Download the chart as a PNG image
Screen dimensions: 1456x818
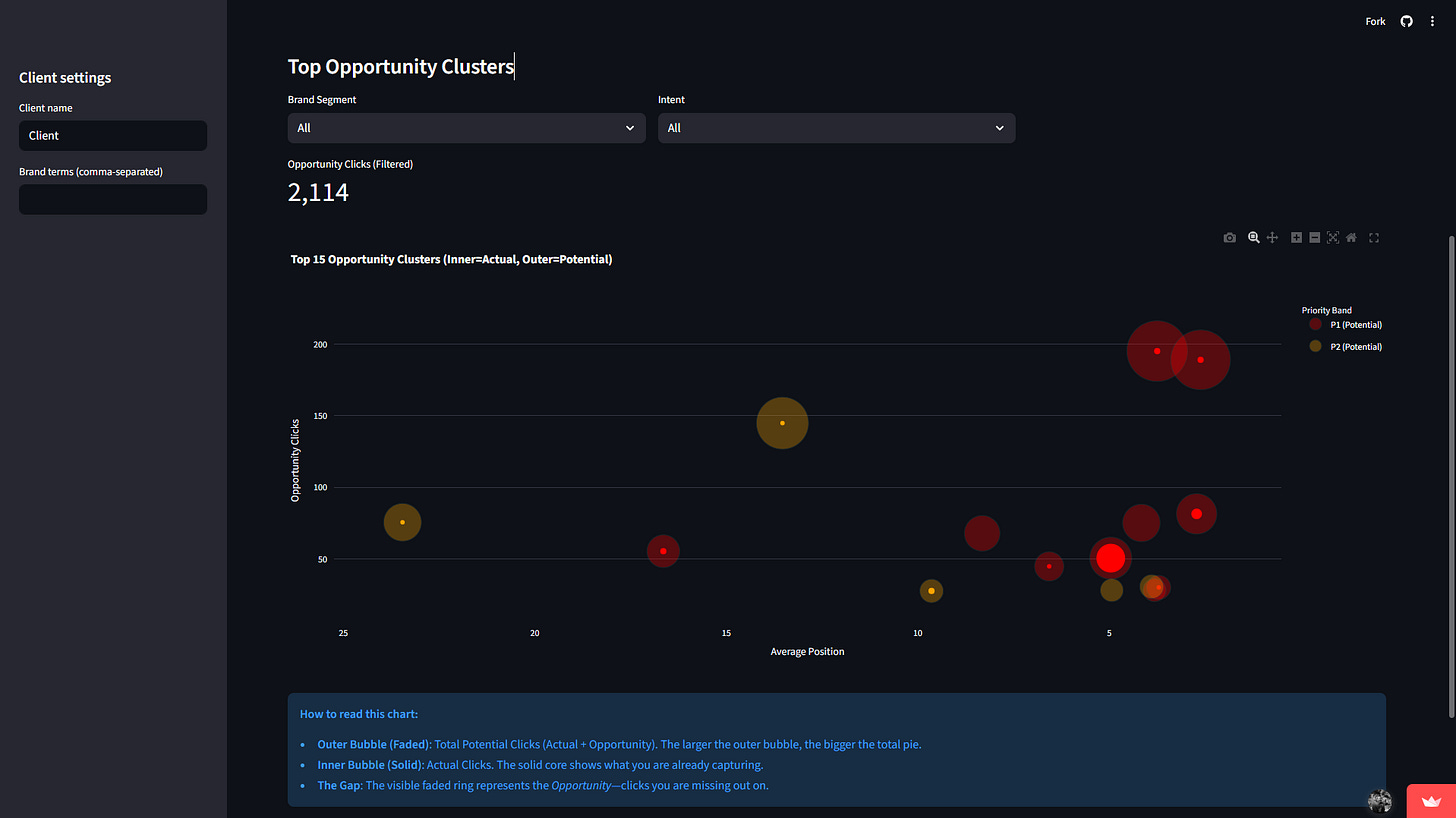tap(1230, 237)
